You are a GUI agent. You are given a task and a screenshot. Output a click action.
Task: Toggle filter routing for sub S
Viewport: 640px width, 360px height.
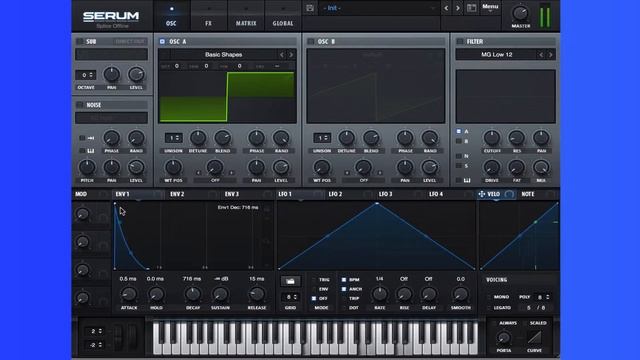459,166
